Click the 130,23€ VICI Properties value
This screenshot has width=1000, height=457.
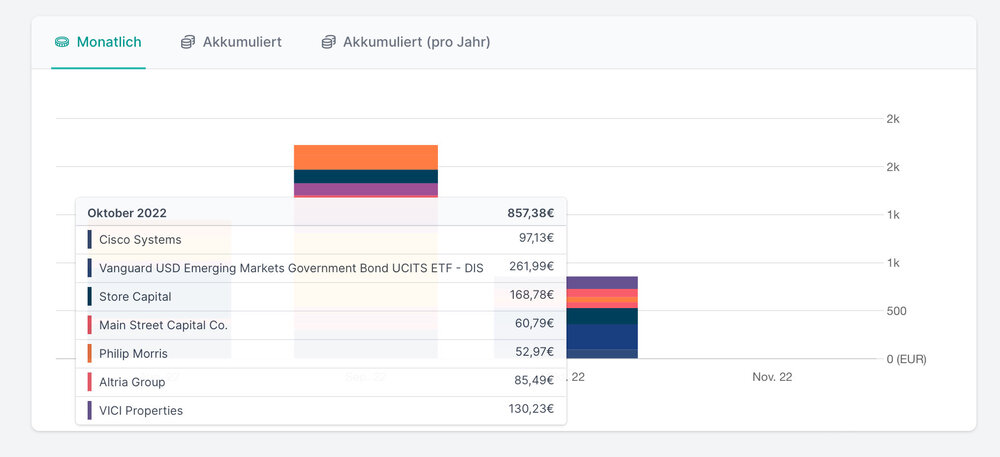pos(530,411)
